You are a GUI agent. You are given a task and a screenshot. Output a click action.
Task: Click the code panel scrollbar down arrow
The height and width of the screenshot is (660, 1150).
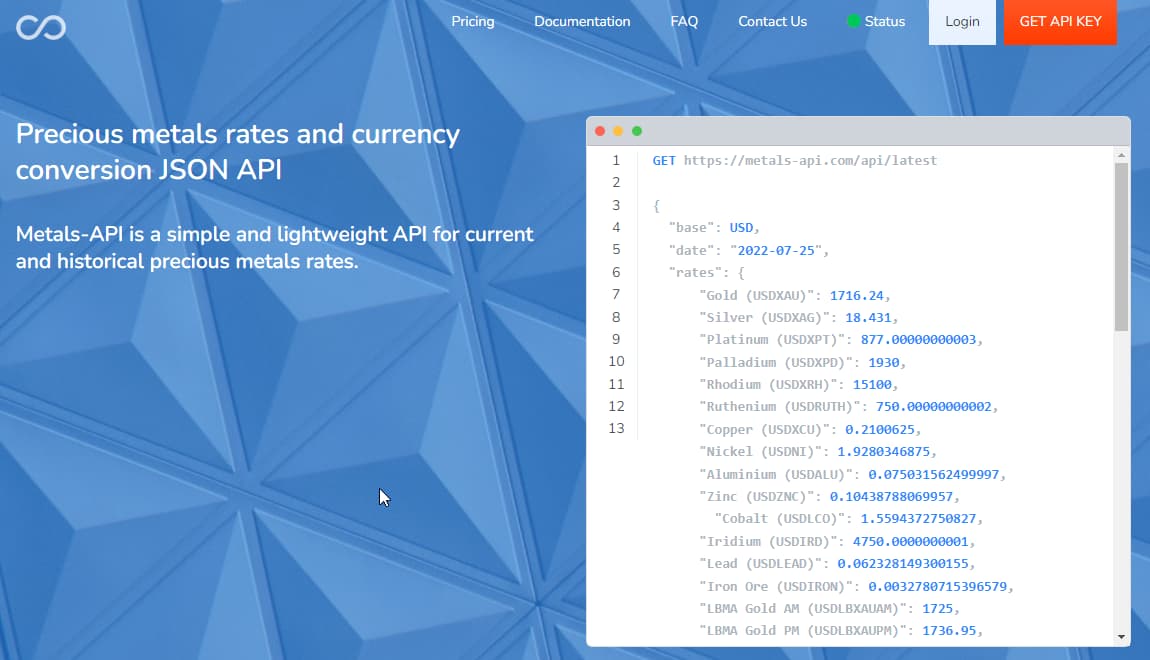1121,637
